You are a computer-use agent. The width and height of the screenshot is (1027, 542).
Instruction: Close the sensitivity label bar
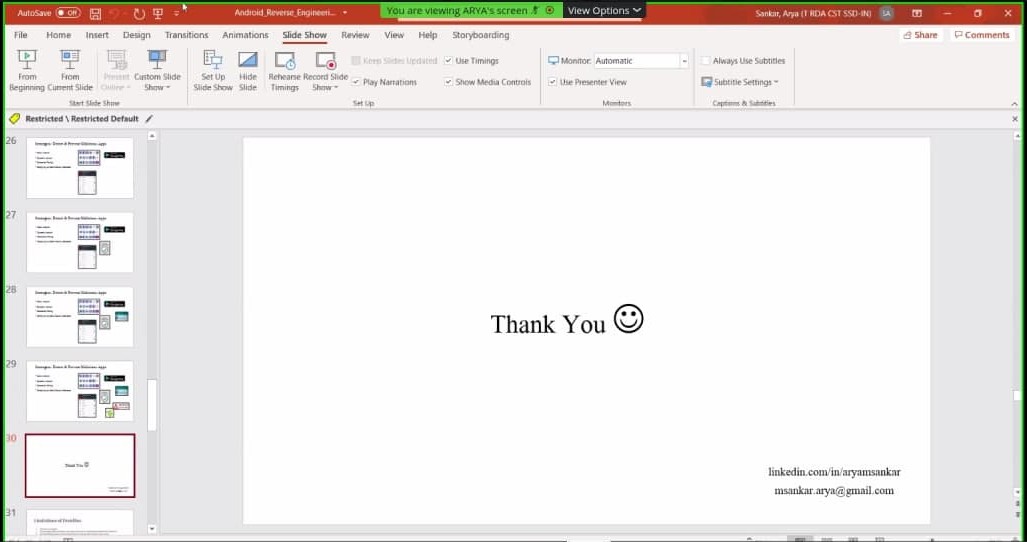point(1015,119)
